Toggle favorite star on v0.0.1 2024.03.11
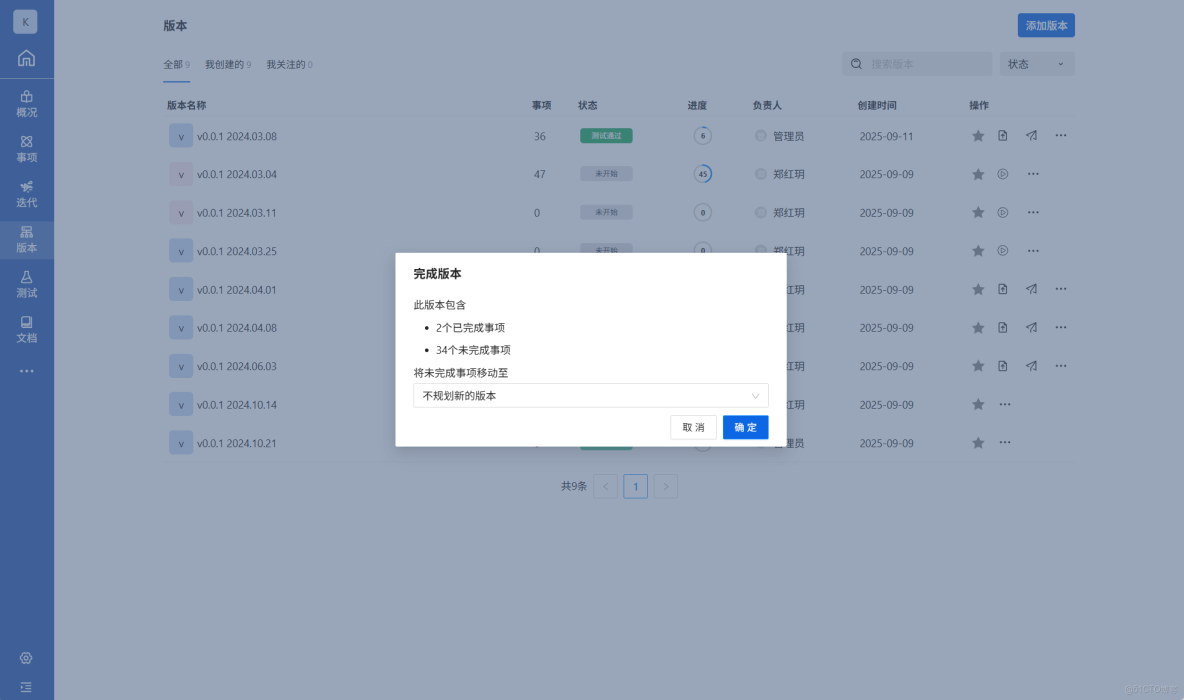 (x=977, y=212)
